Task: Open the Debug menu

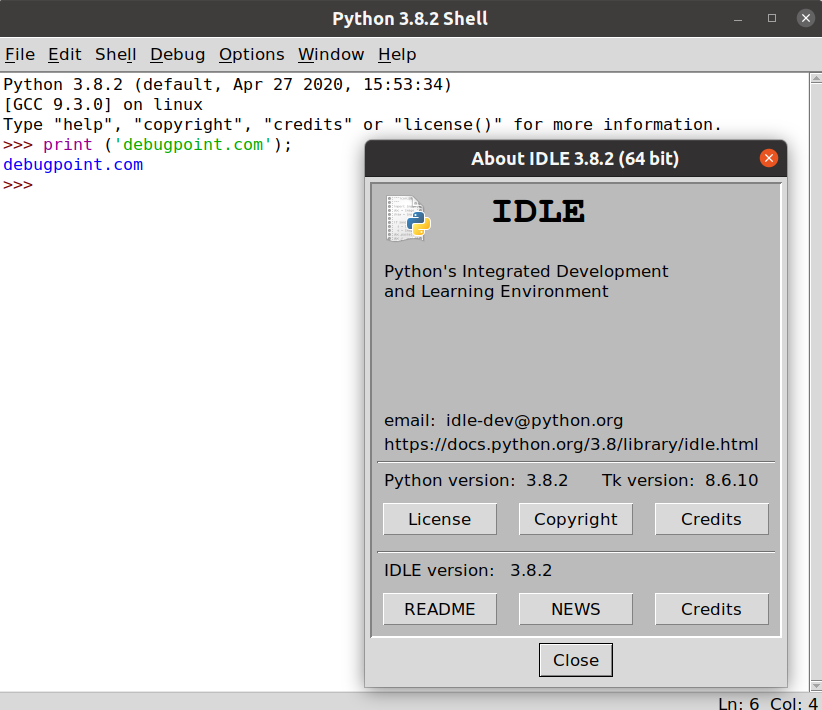Action: 177,54
